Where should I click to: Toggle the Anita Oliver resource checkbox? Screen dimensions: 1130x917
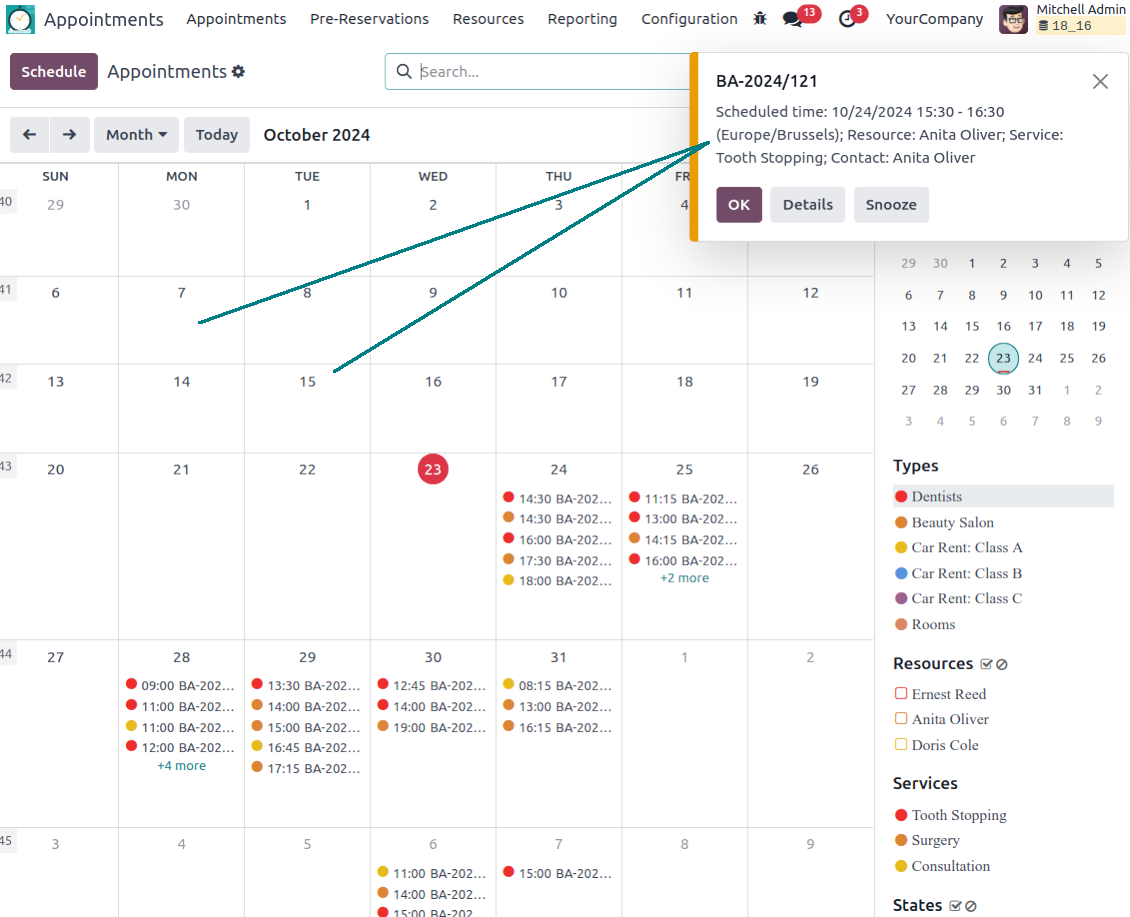click(901, 719)
